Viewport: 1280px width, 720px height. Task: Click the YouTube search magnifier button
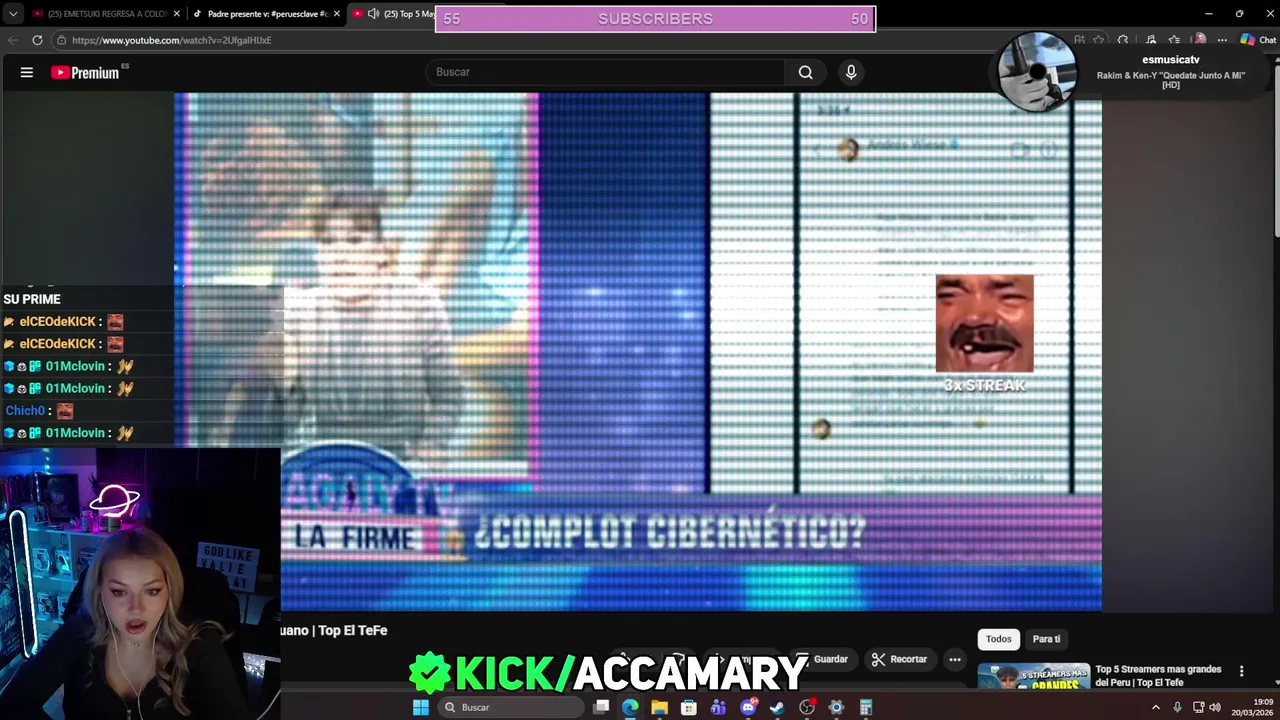[x=805, y=72]
